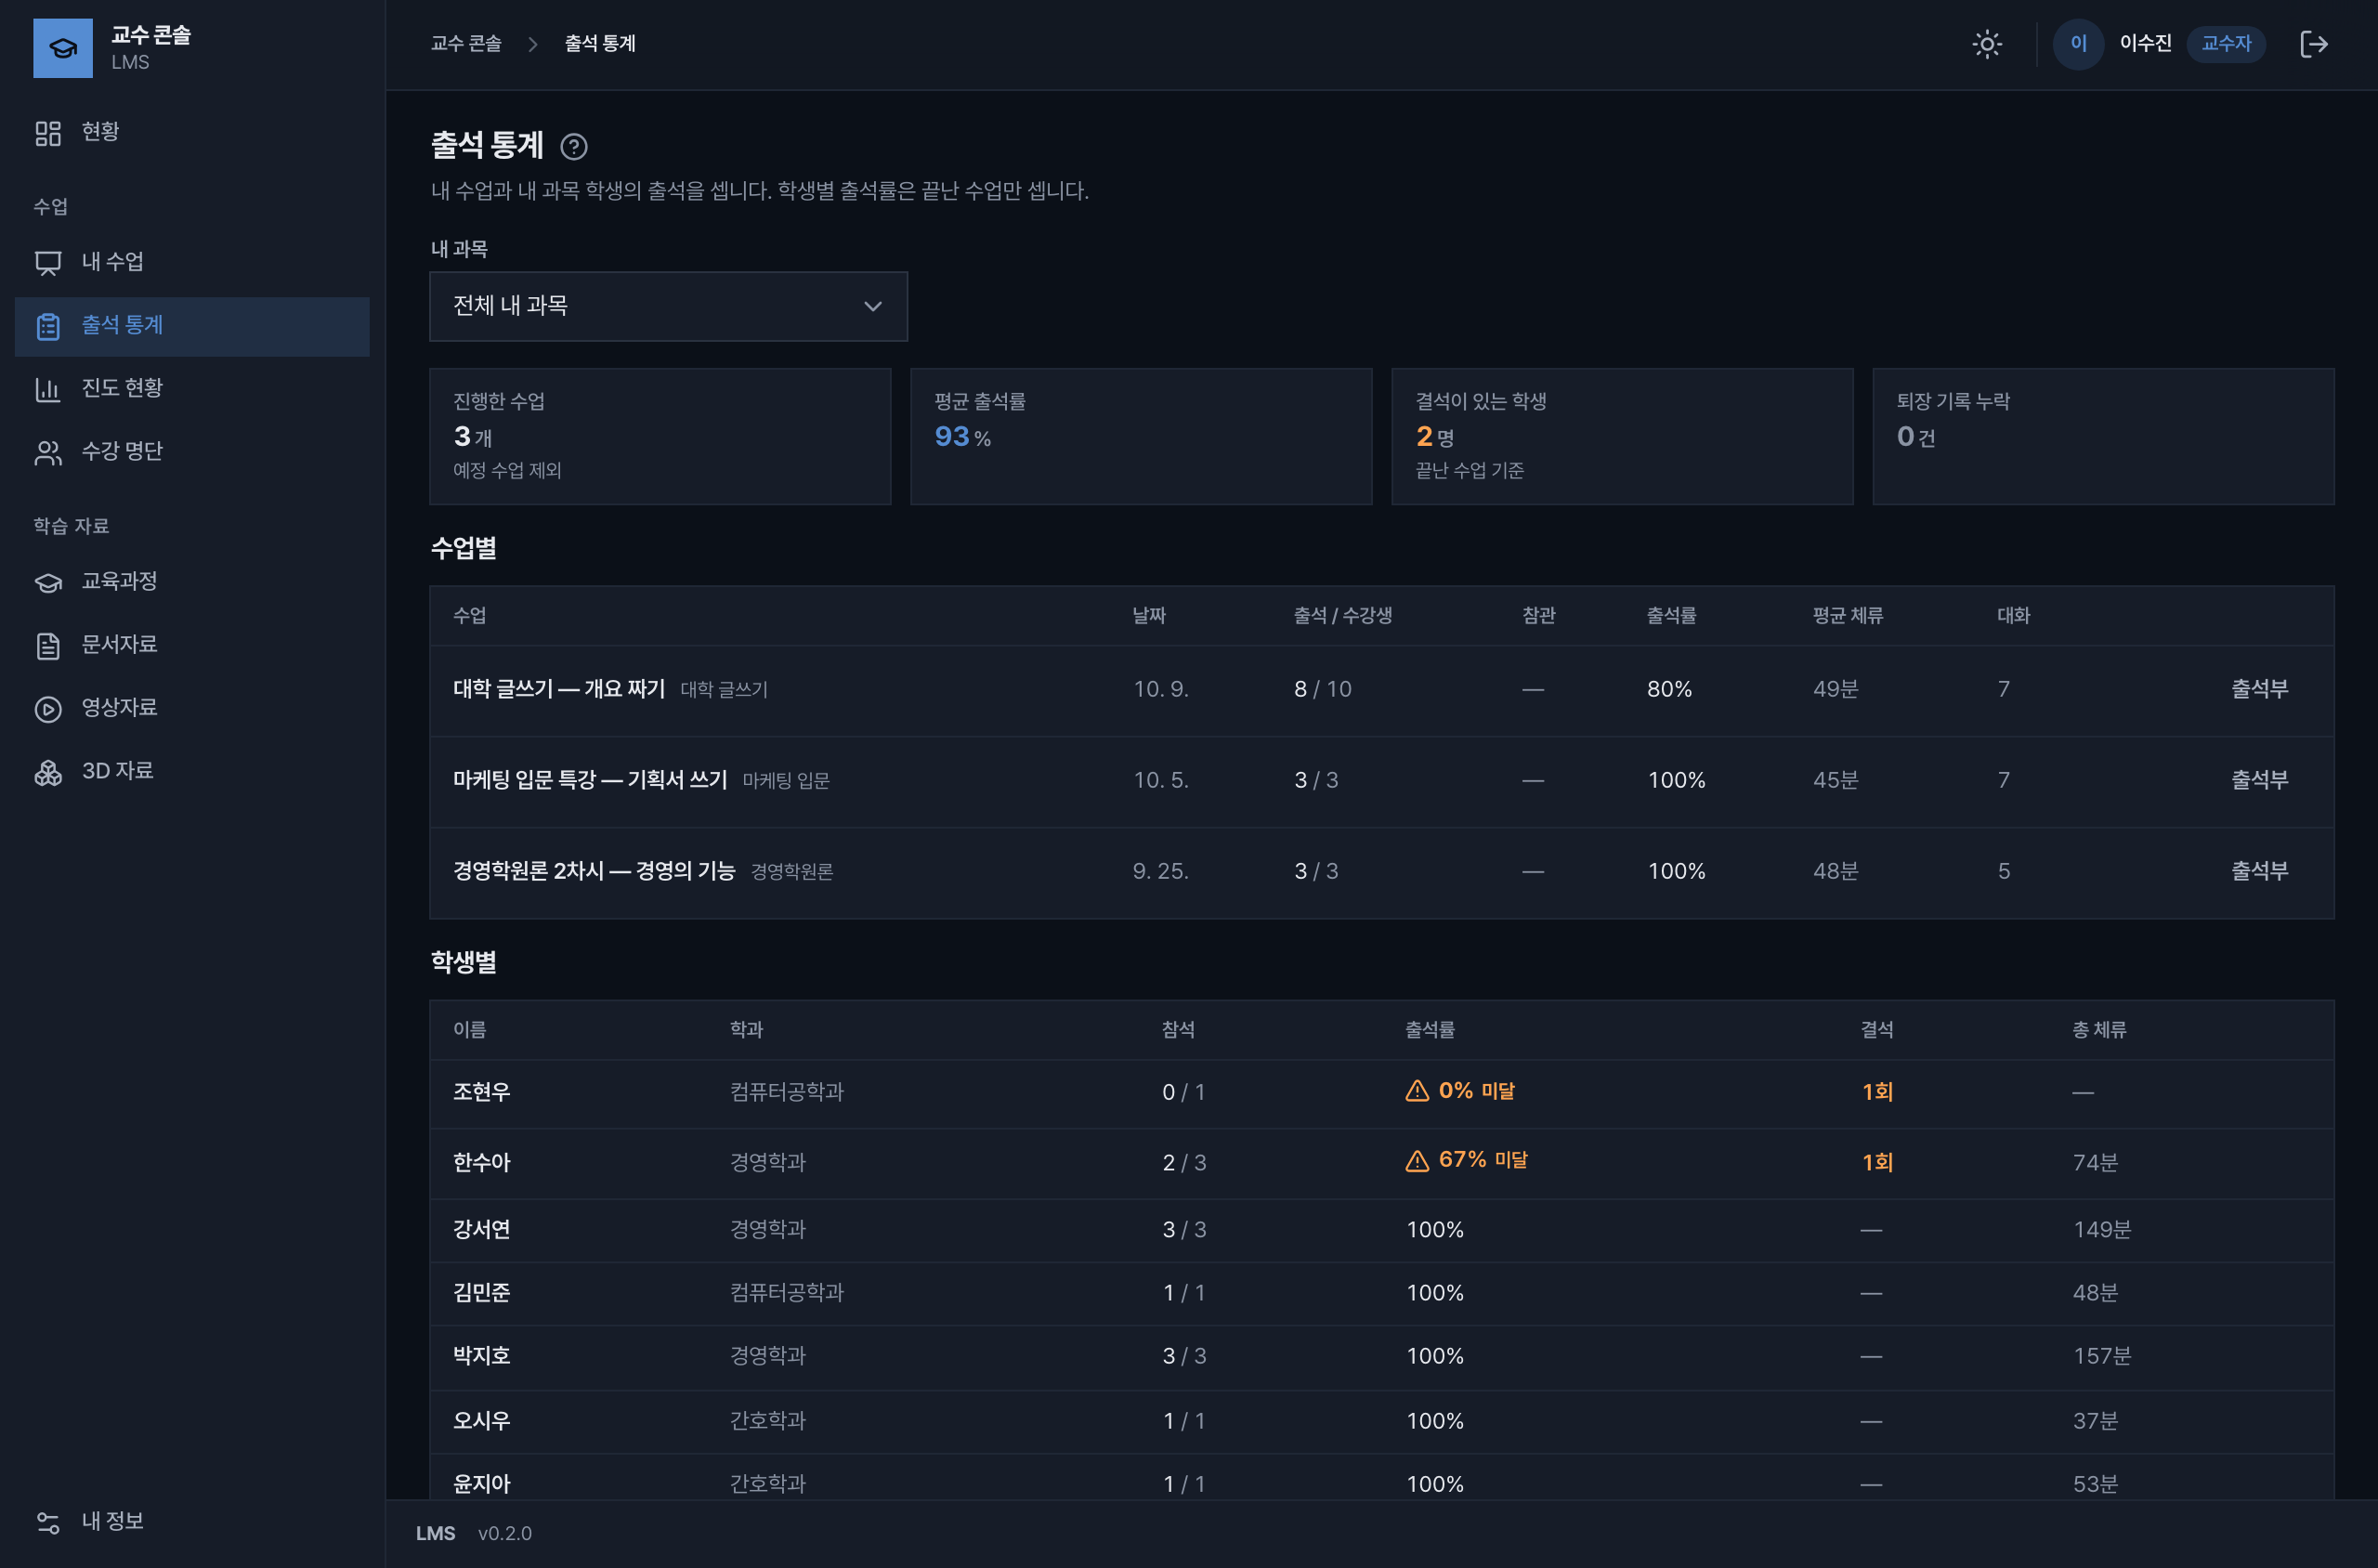Open 영상자료 play icon
This screenshot has width=2378, height=1568.
click(x=48, y=708)
